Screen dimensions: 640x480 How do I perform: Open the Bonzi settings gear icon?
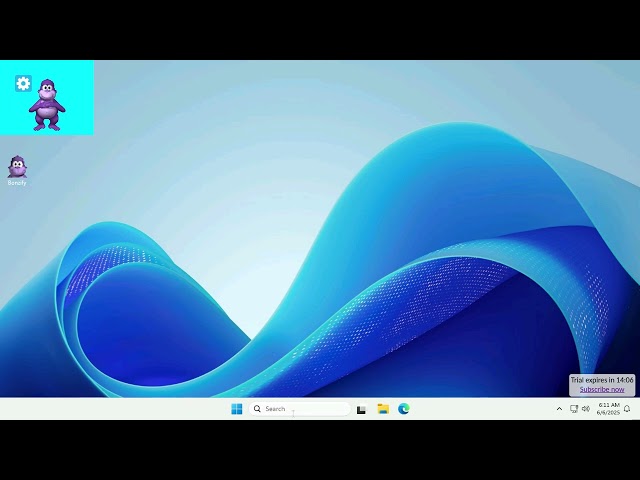point(23,83)
